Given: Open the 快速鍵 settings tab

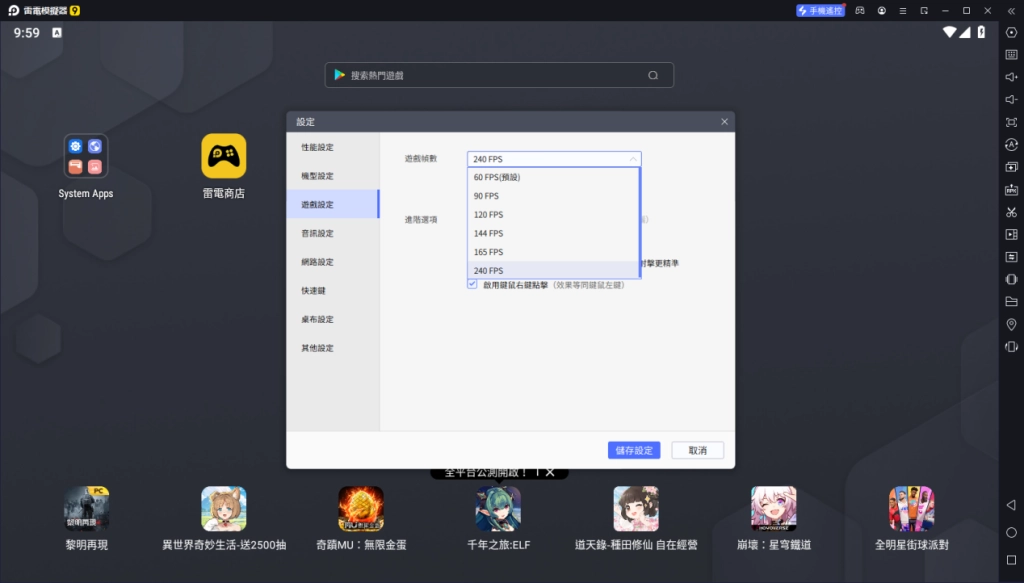Looking at the screenshot, I should [x=314, y=291].
